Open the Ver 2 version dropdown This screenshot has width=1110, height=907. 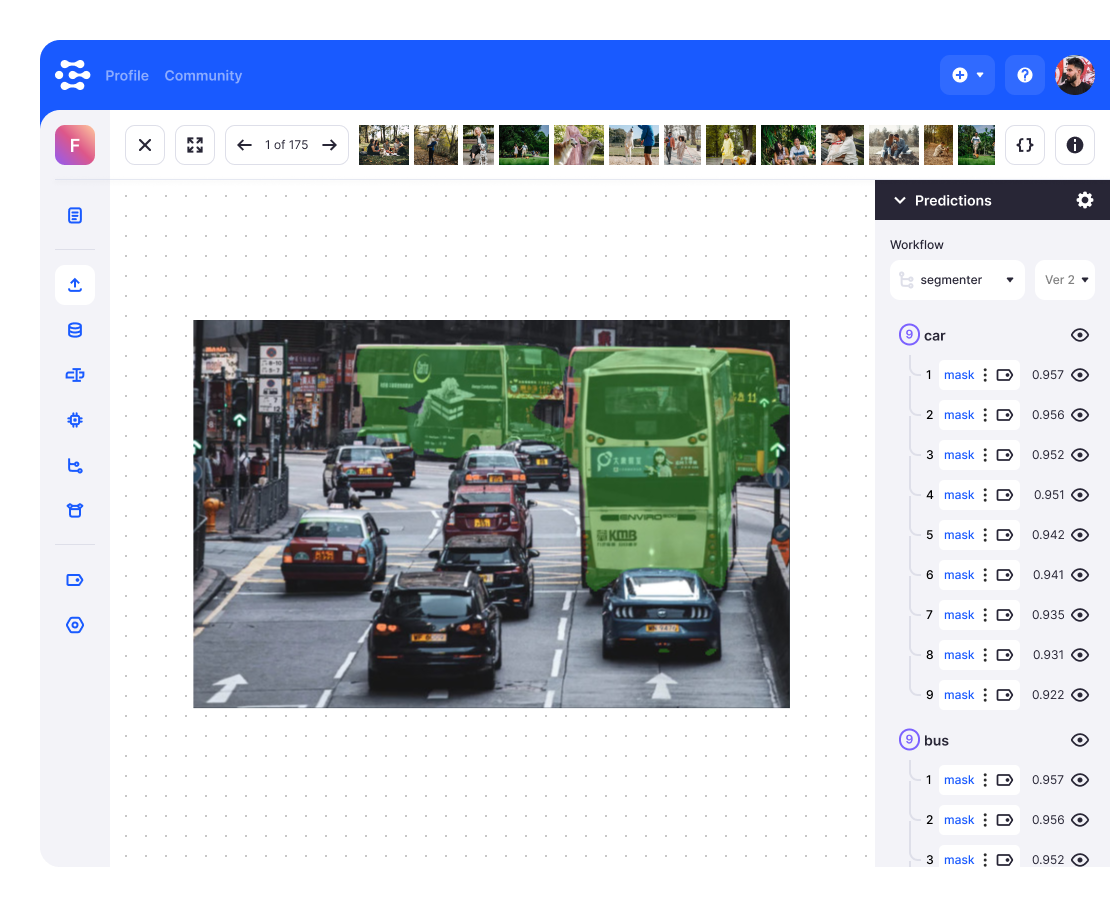[x=1065, y=280]
